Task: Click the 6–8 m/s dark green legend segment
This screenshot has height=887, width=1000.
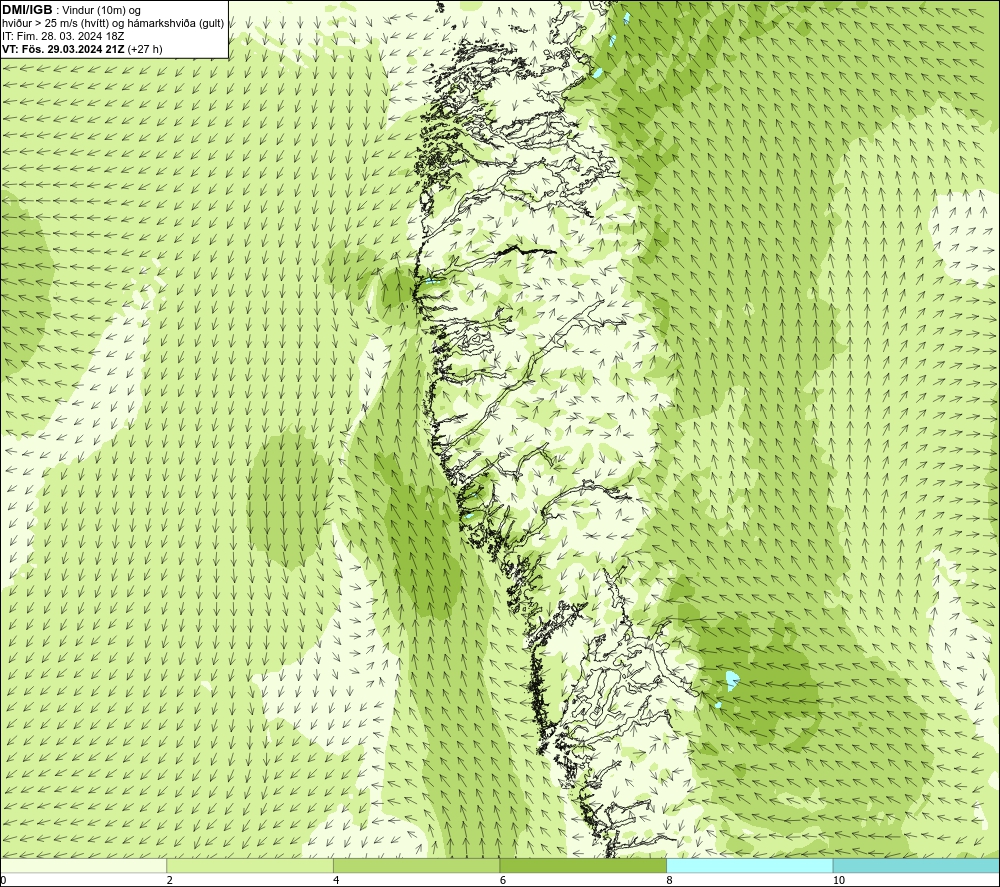Action: click(583, 865)
